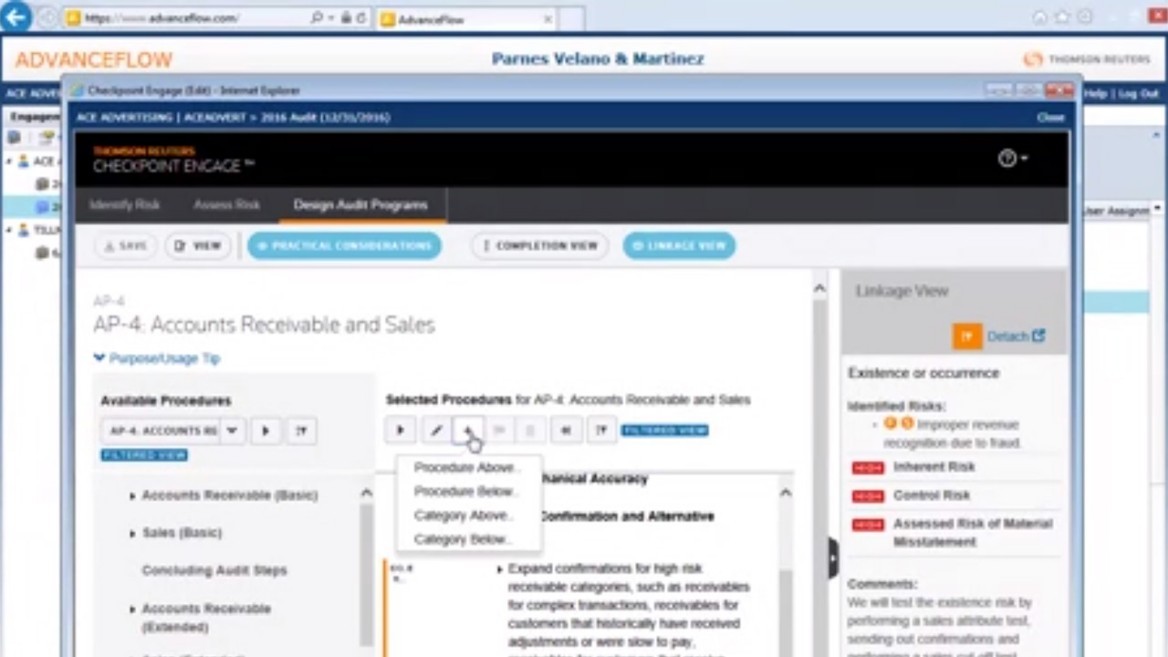Image resolution: width=1168 pixels, height=657 pixels.
Task: Click the add (plus) icon in Selected Procedures
Action: click(467, 430)
